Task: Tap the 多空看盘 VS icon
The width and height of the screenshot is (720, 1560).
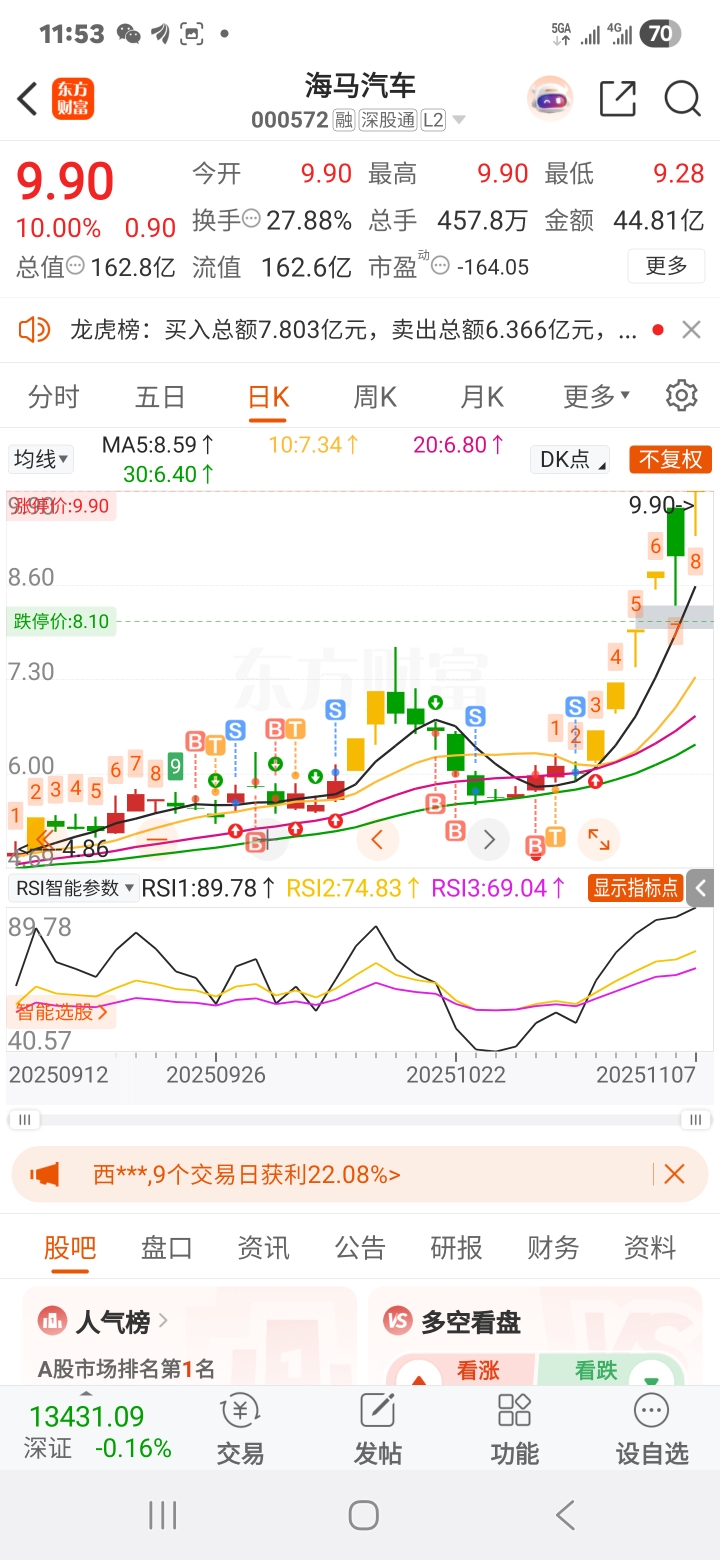Action: pyautogui.click(x=398, y=1322)
